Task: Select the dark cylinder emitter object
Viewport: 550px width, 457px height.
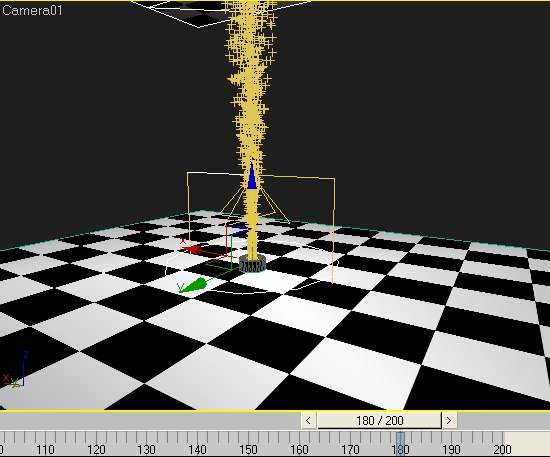Action: (x=252, y=264)
